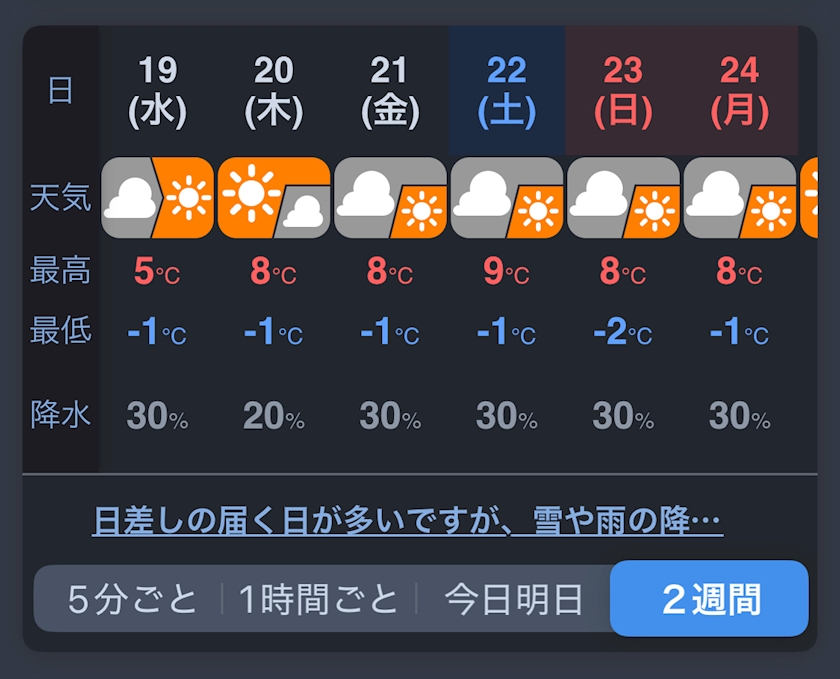Click the weather icon for the 19th
The image size is (840, 679).
click(157, 198)
